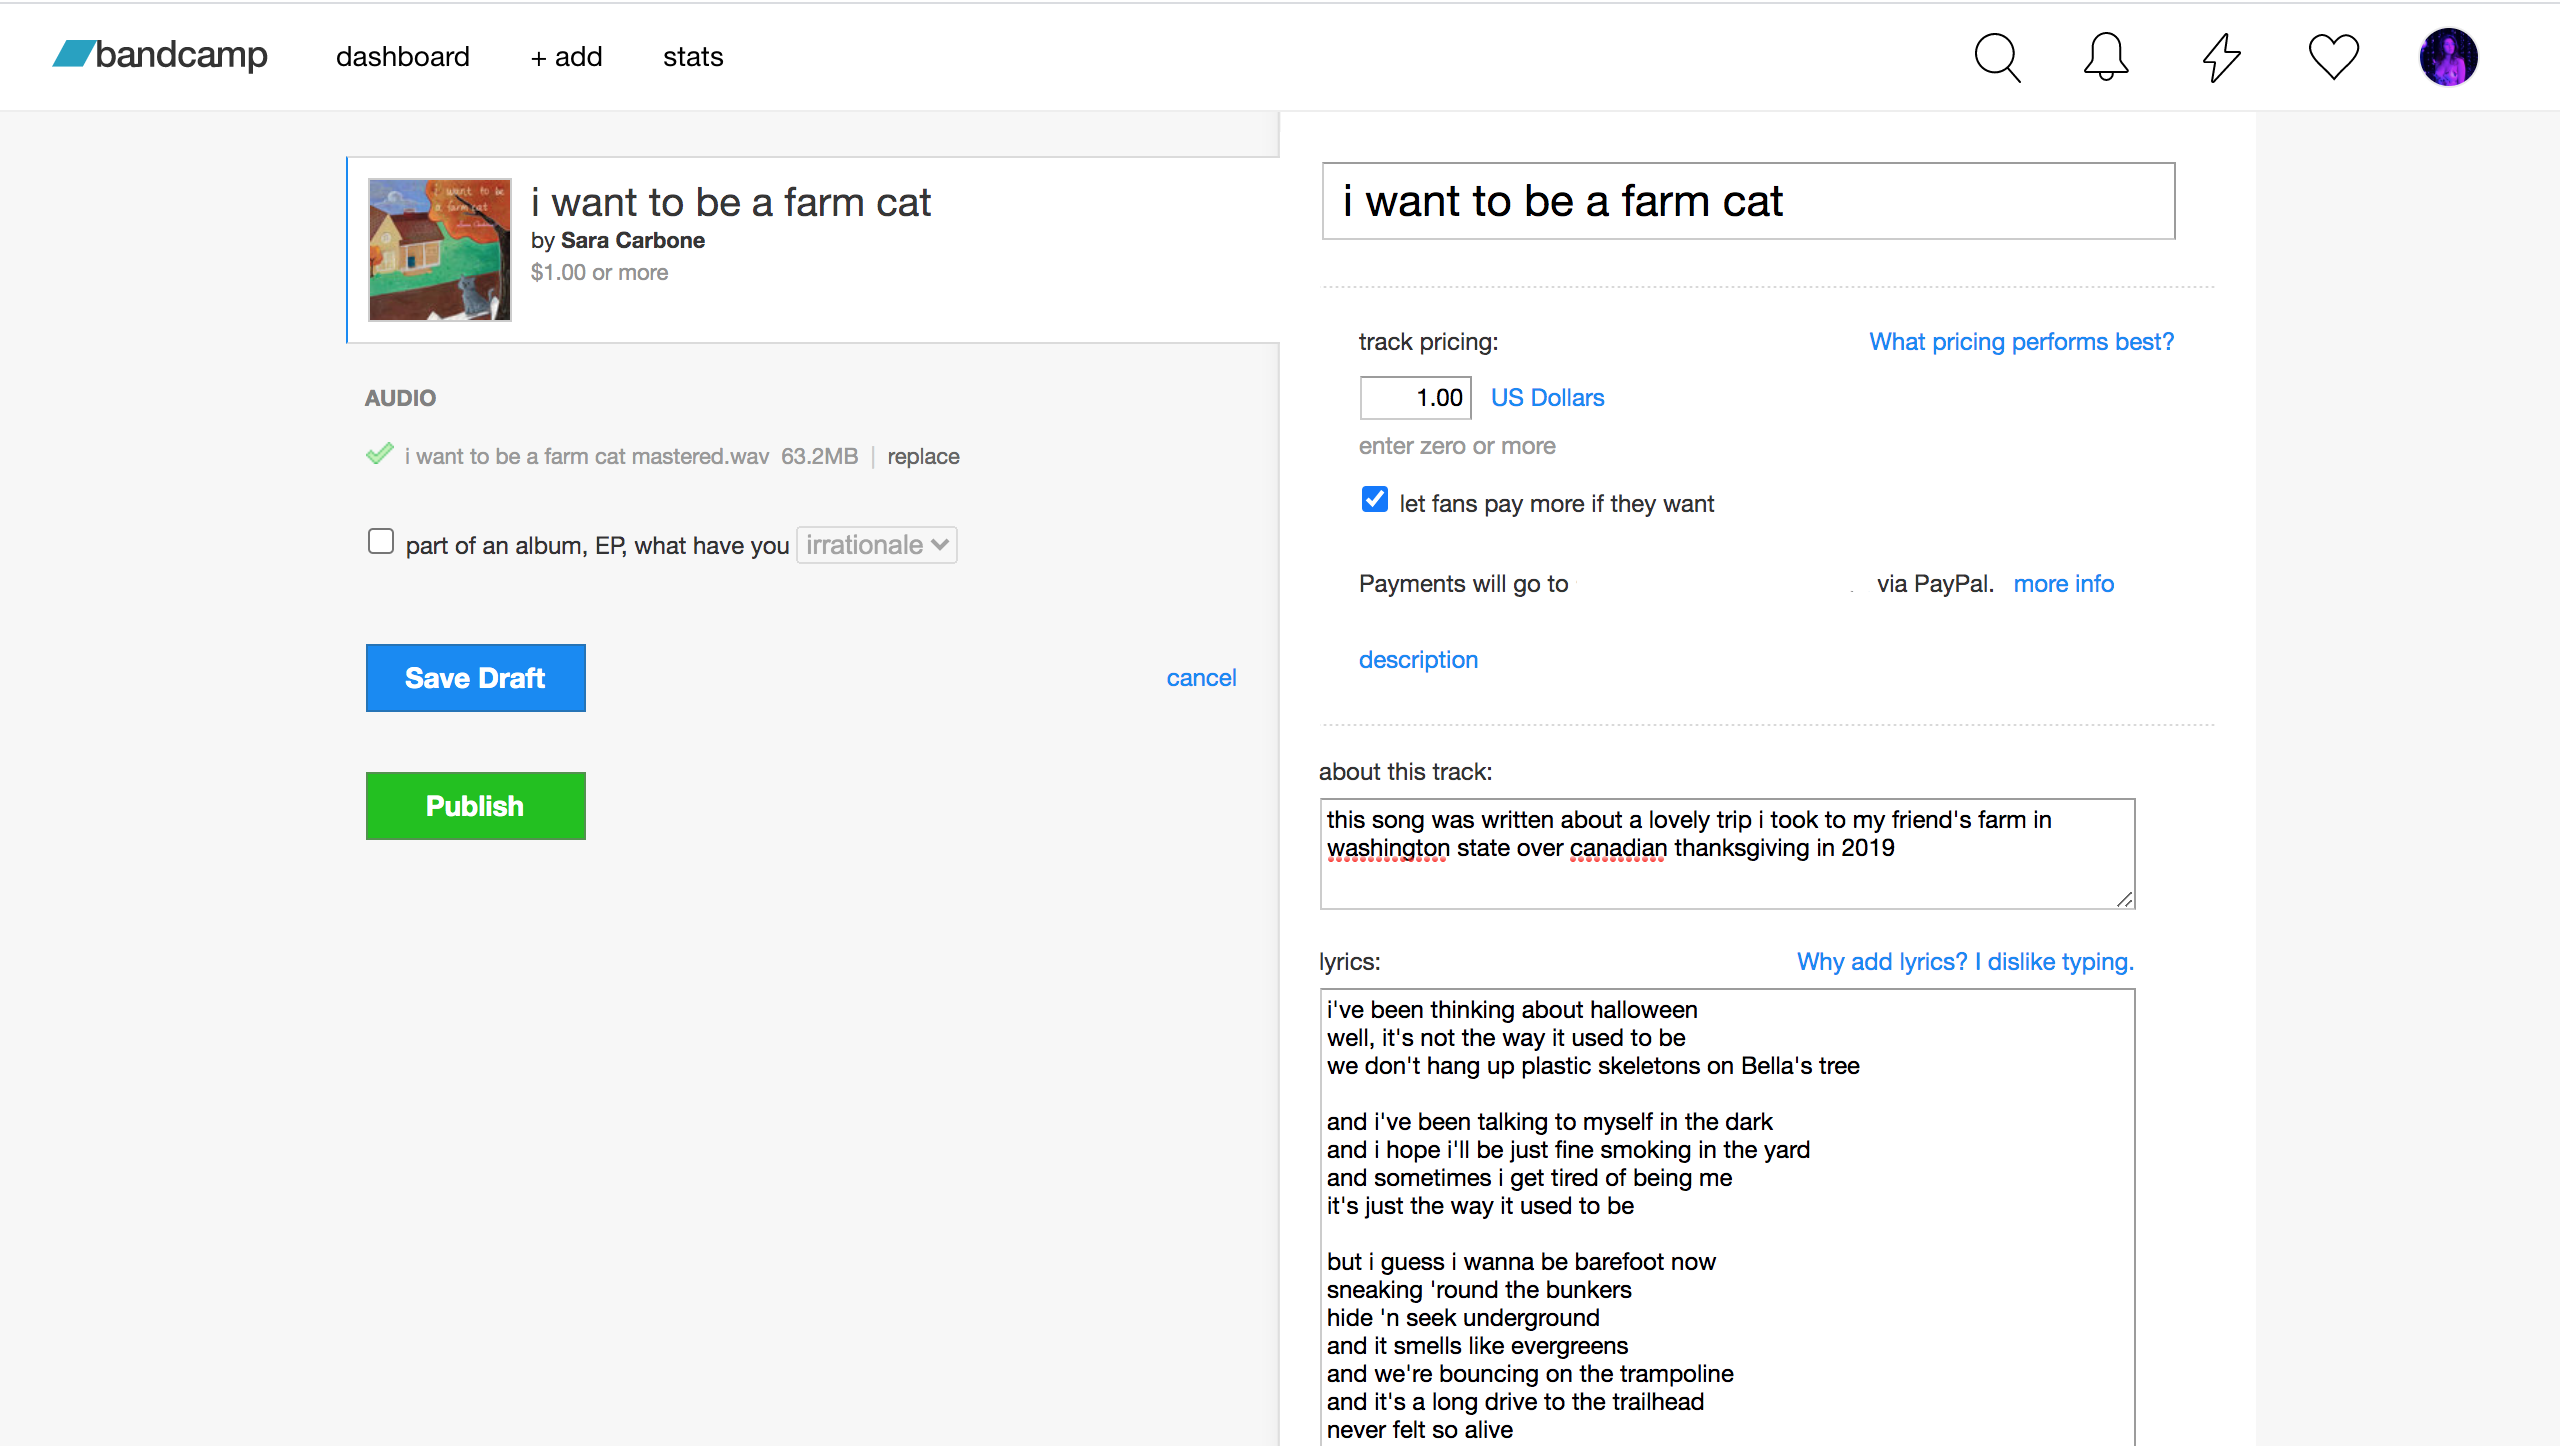
Task: Switch to the dashboard tab
Action: 403,57
